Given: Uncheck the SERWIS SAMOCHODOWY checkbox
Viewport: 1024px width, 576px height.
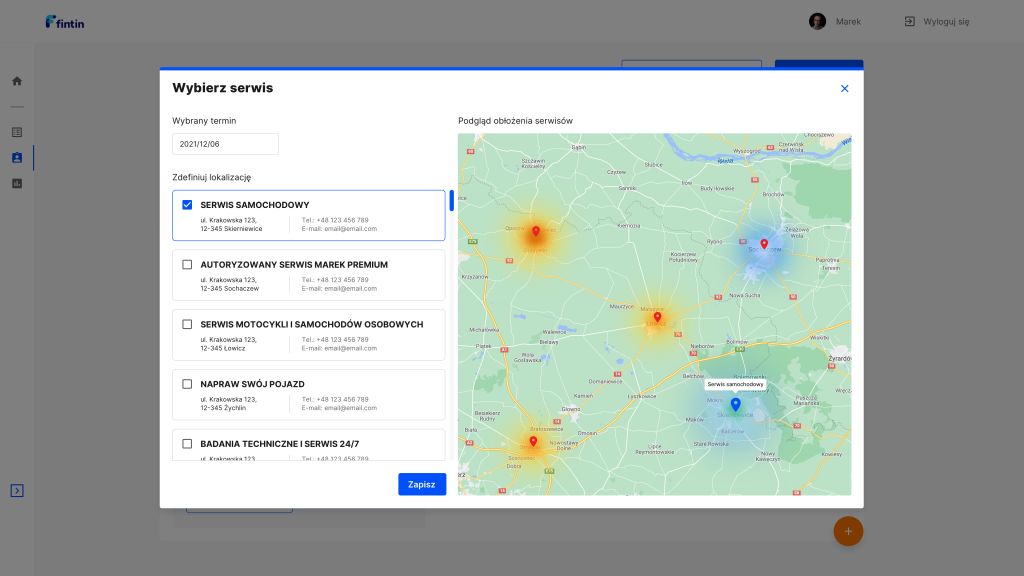Looking at the screenshot, I should [187, 205].
